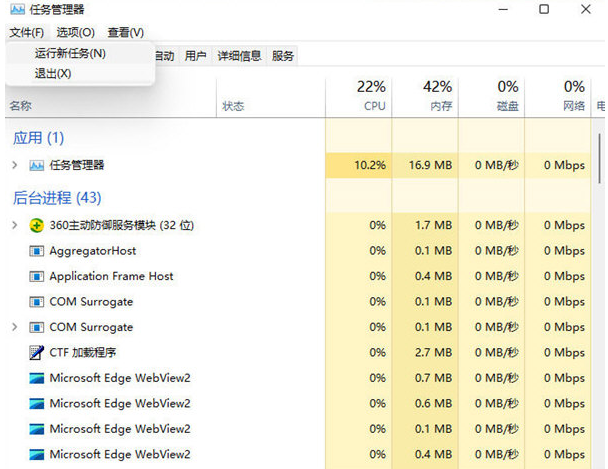Sort processes by the 磁盘 column

pyautogui.click(x=491, y=98)
